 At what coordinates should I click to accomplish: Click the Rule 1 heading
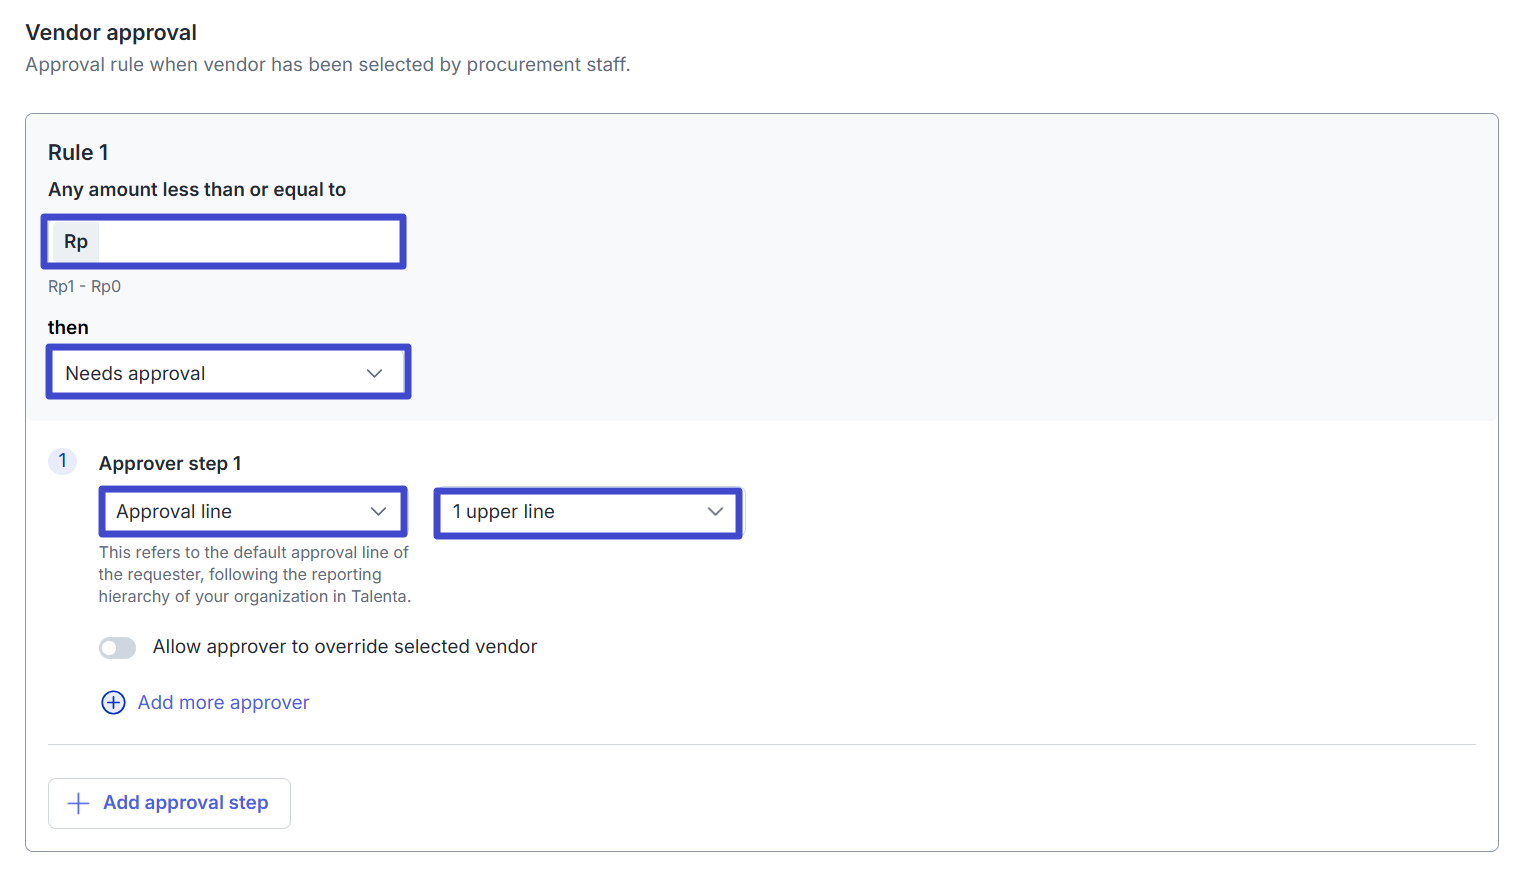tap(78, 153)
